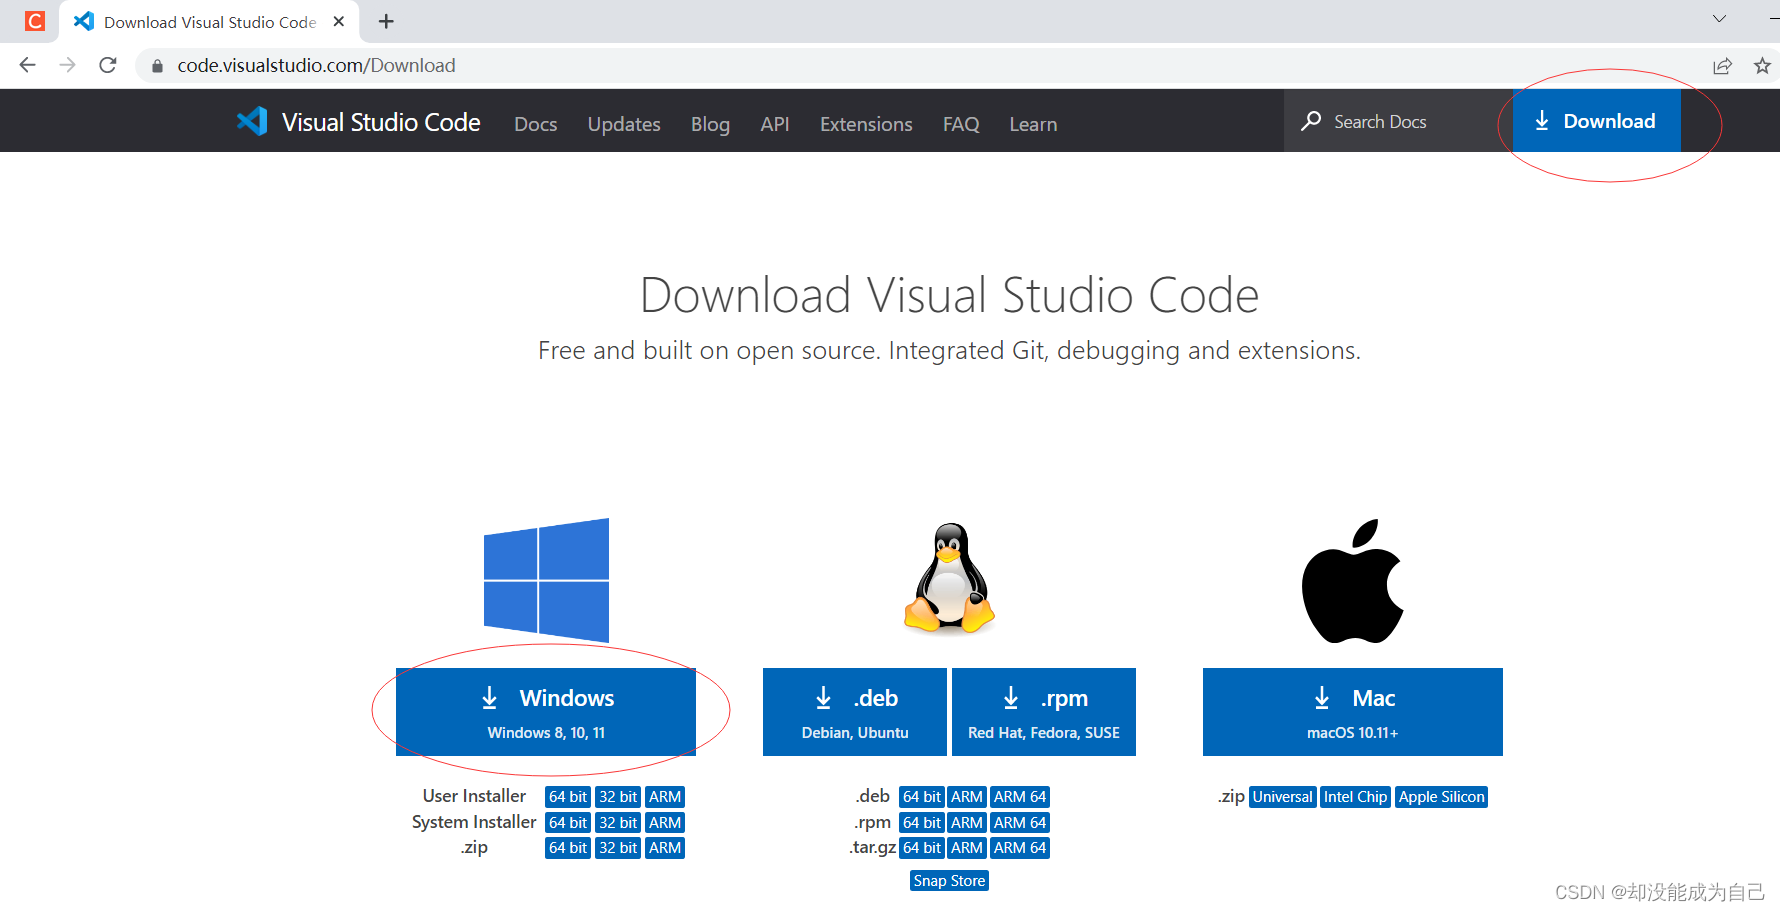Close the Download Visual Studio Code tab
Image resolution: width=1780 pixels, height=911 pixels.
click(x=339, y=21)
